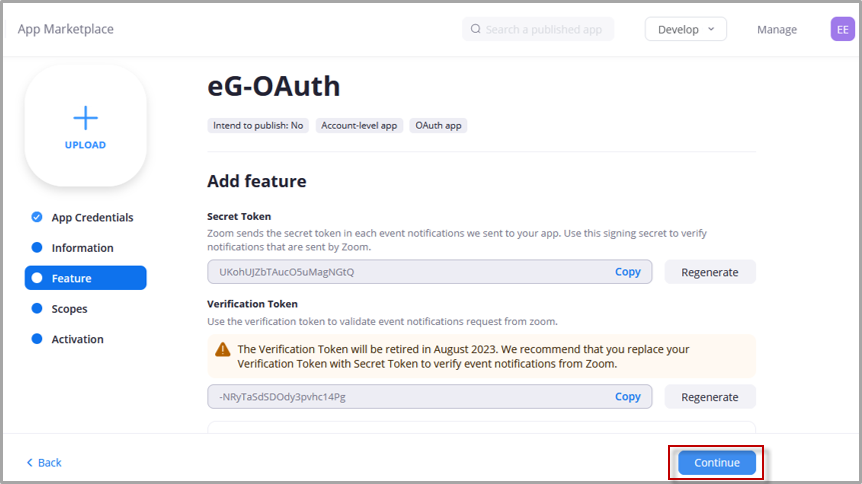Click the Secret Token value field
862x484 pixels.
(x=429, y=272)
